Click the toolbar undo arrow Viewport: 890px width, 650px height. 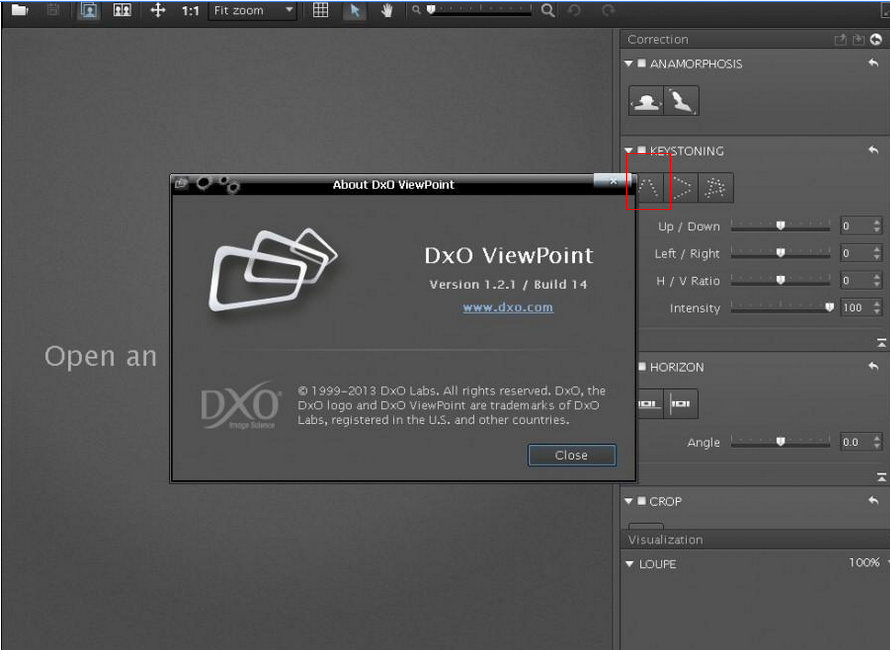click(x=574, y=10)
